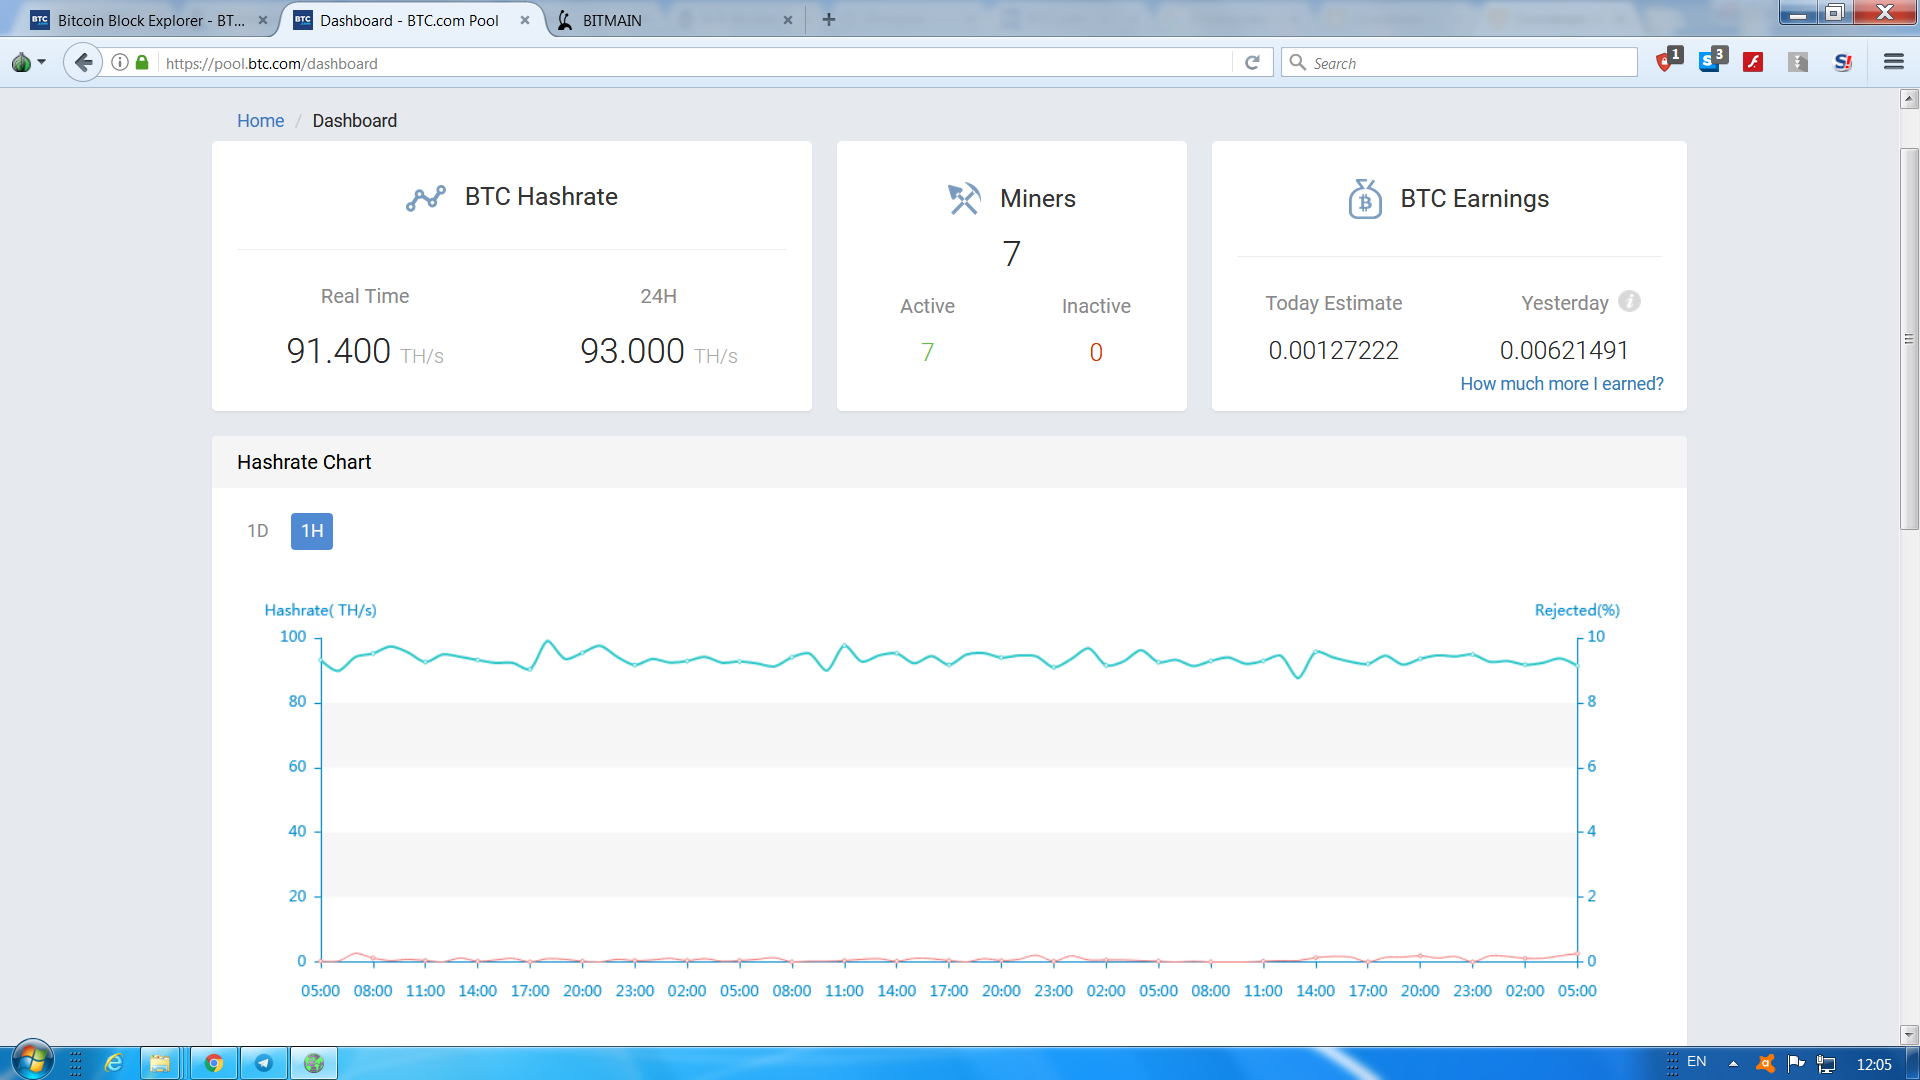
Task: Expand the browser profile dropdown arrow
Action: [x=41, y=63]
